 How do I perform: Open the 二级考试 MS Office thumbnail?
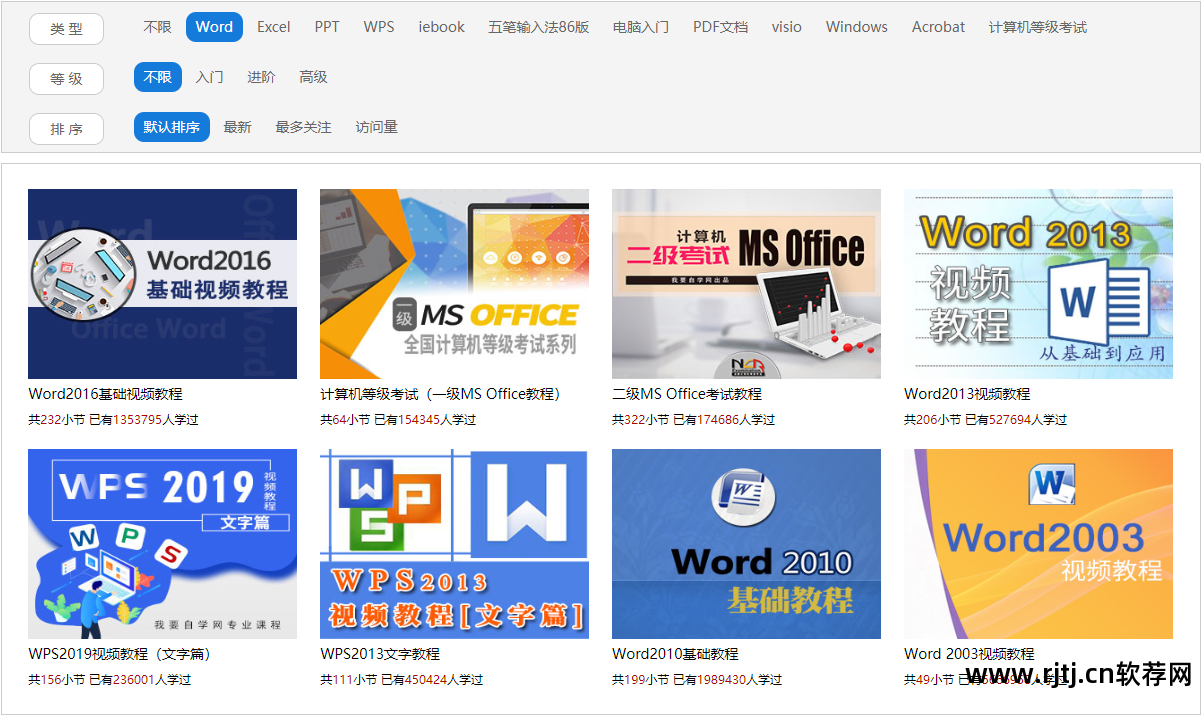746,284
